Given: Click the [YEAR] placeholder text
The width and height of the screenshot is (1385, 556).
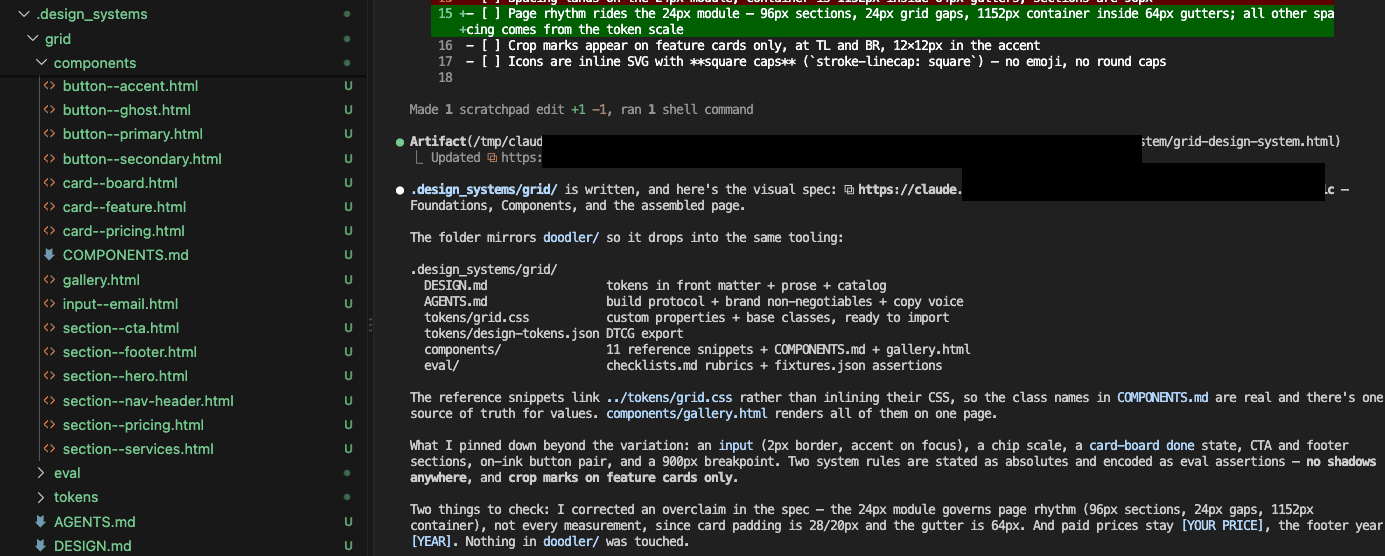Looking at the screenshot, I should pyautogui.click(x=432, y=542).
